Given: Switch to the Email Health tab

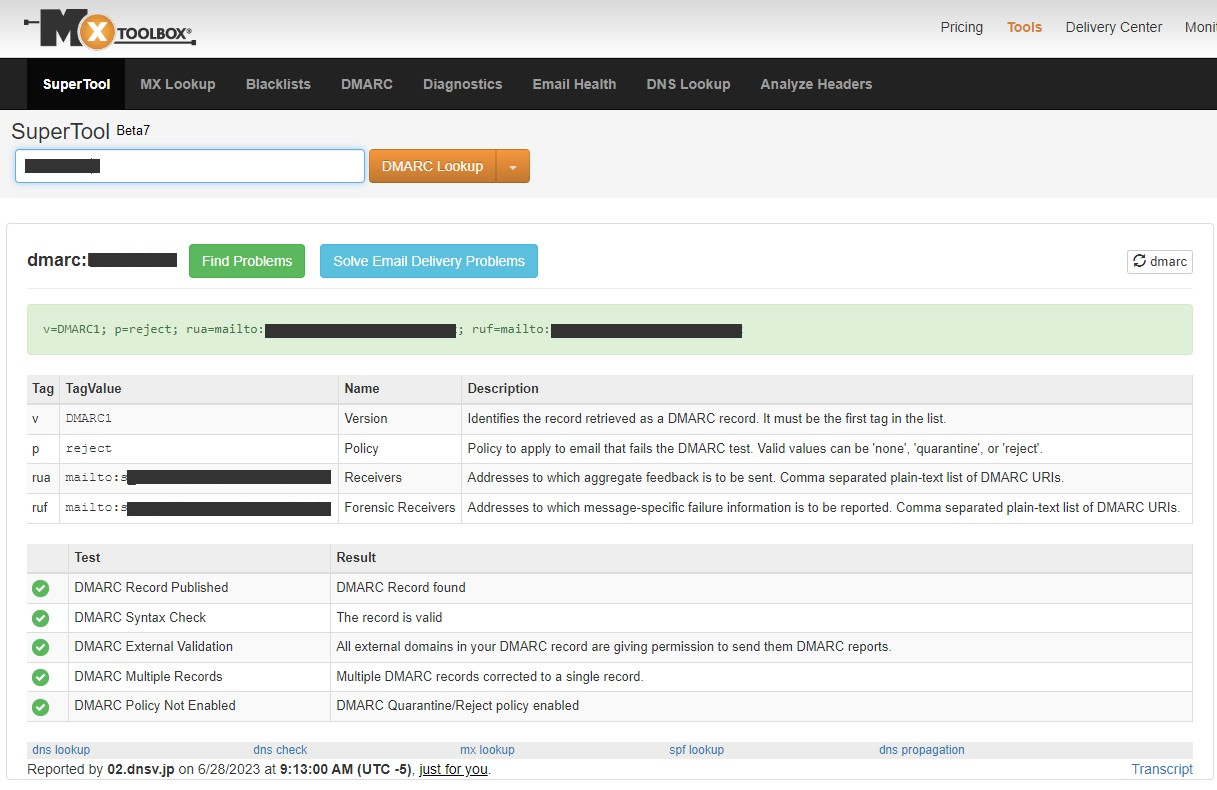Looking at the screenshot, I should tap(575, 84).
